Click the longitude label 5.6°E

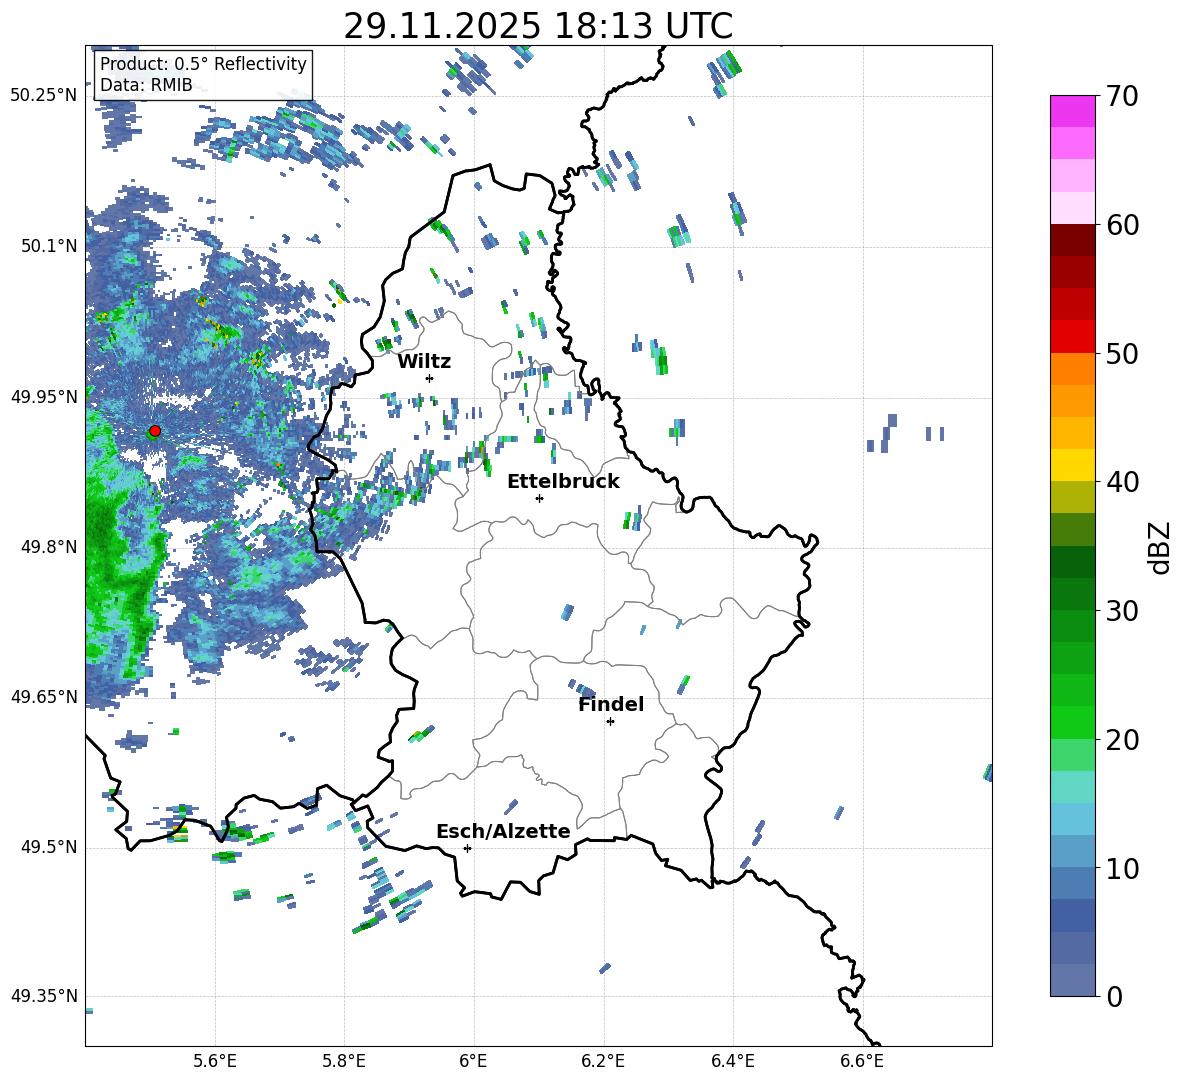215,1061
